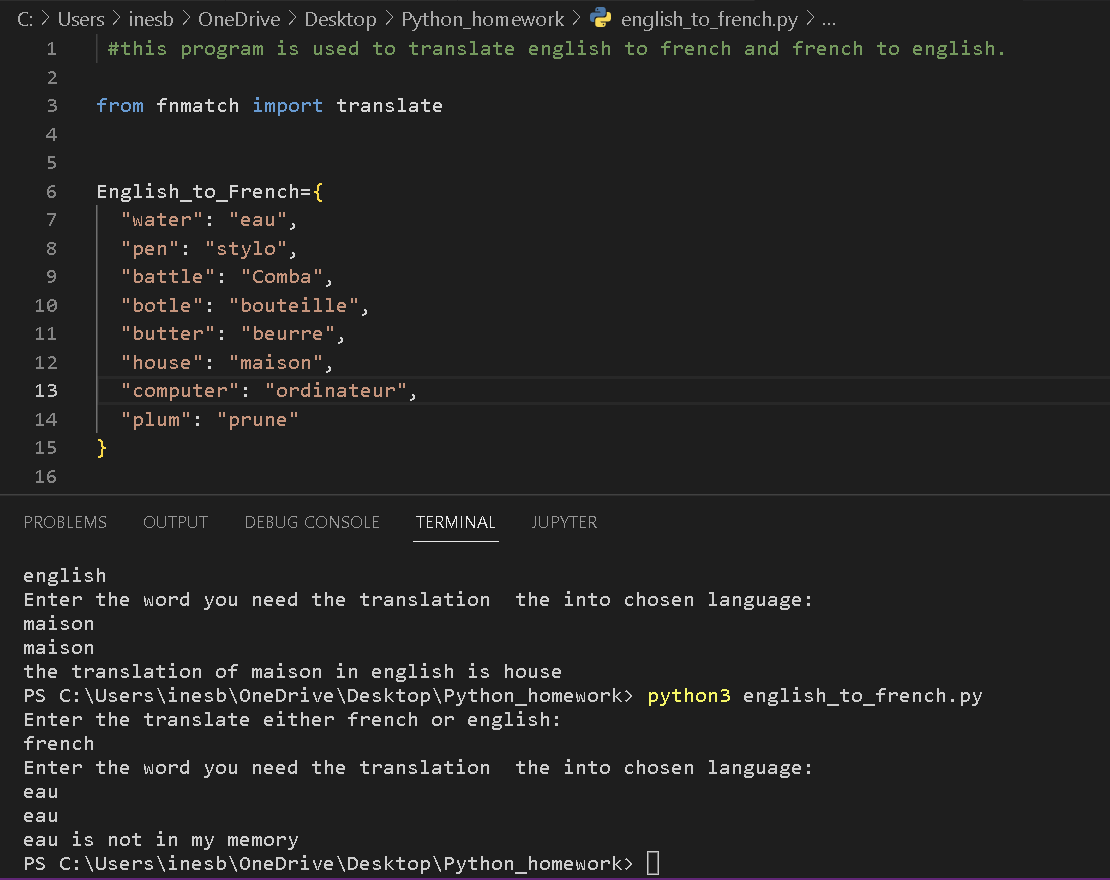Click the Python file icon in breadcrumb
The height and width of the screenshot is (880, 1110).
click(x=601, y=18)
